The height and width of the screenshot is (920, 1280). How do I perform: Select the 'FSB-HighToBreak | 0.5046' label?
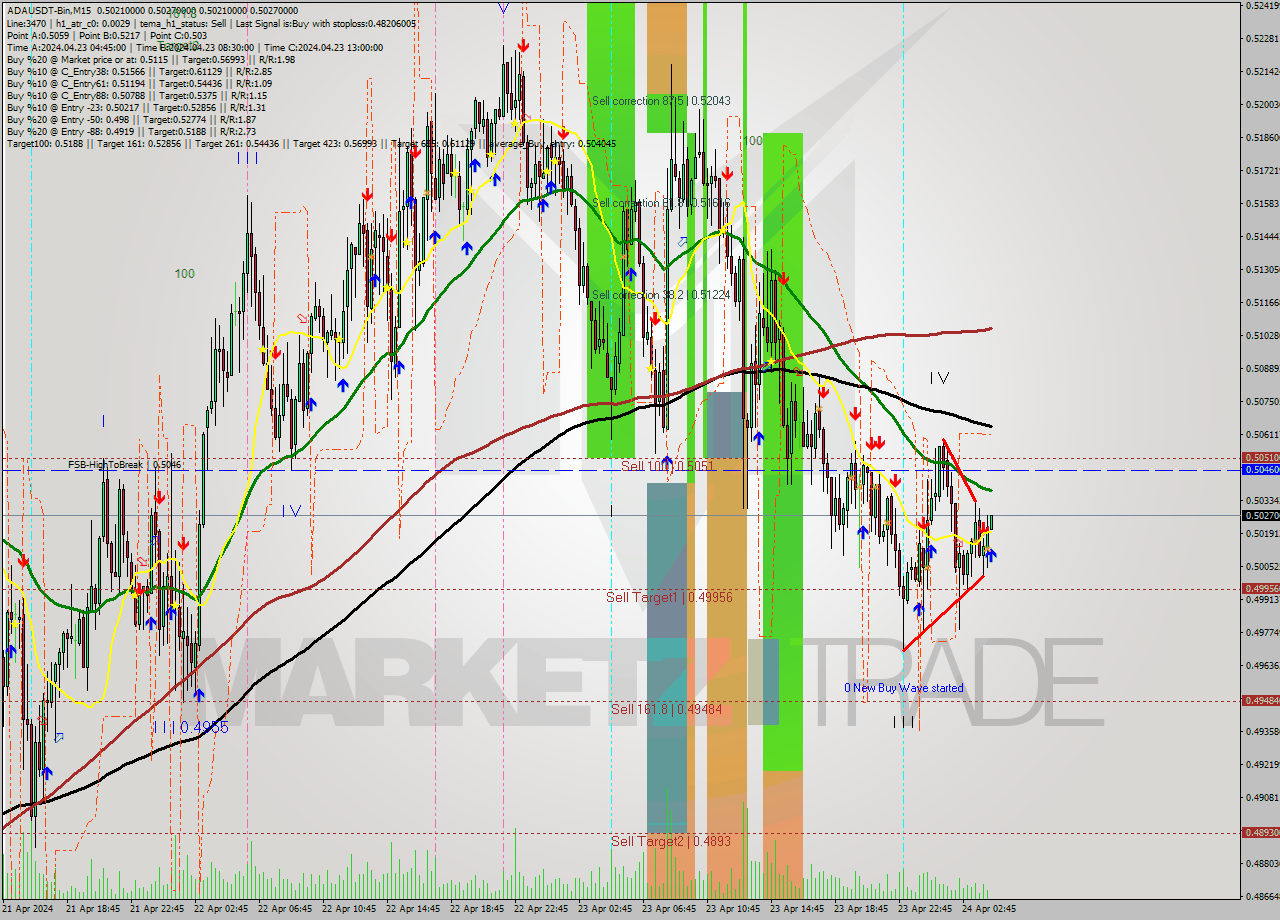click(x=125, y=465)
